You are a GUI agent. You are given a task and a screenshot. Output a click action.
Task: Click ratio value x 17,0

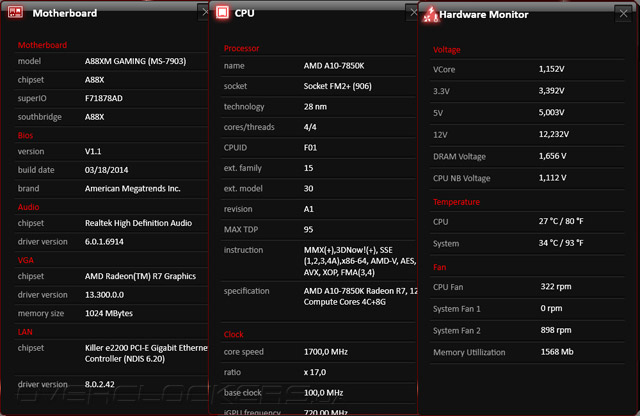click(x=314, y=372)
